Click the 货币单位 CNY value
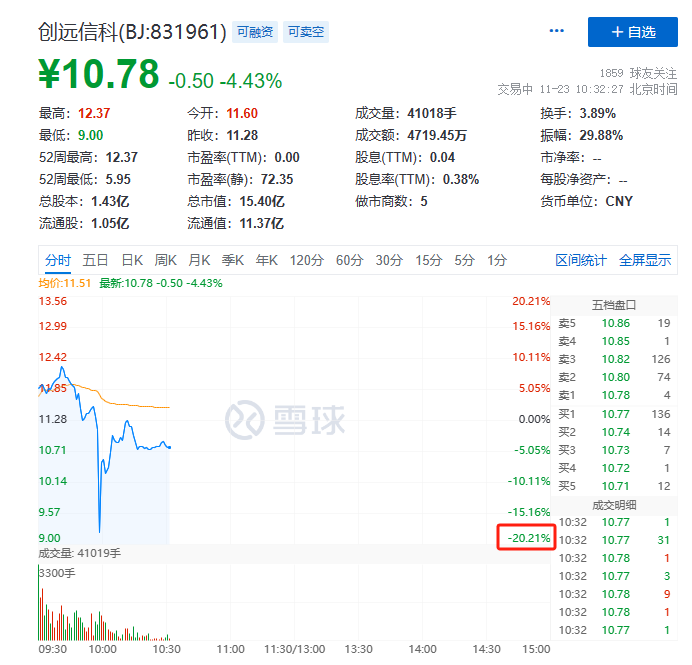This screenshot has width=692, height=665. [x=619, y=201]
